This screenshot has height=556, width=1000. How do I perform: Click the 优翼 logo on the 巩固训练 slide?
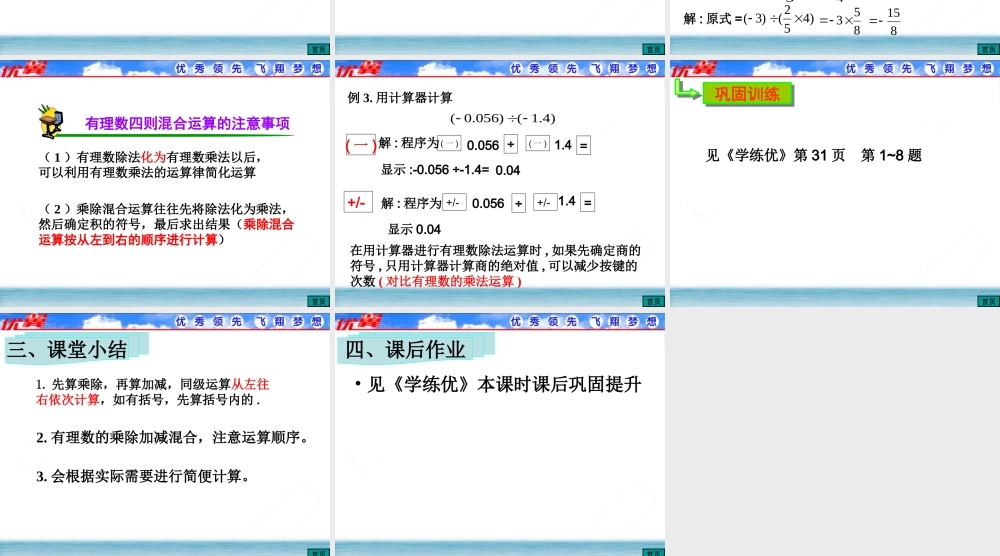tap(694, 69)
